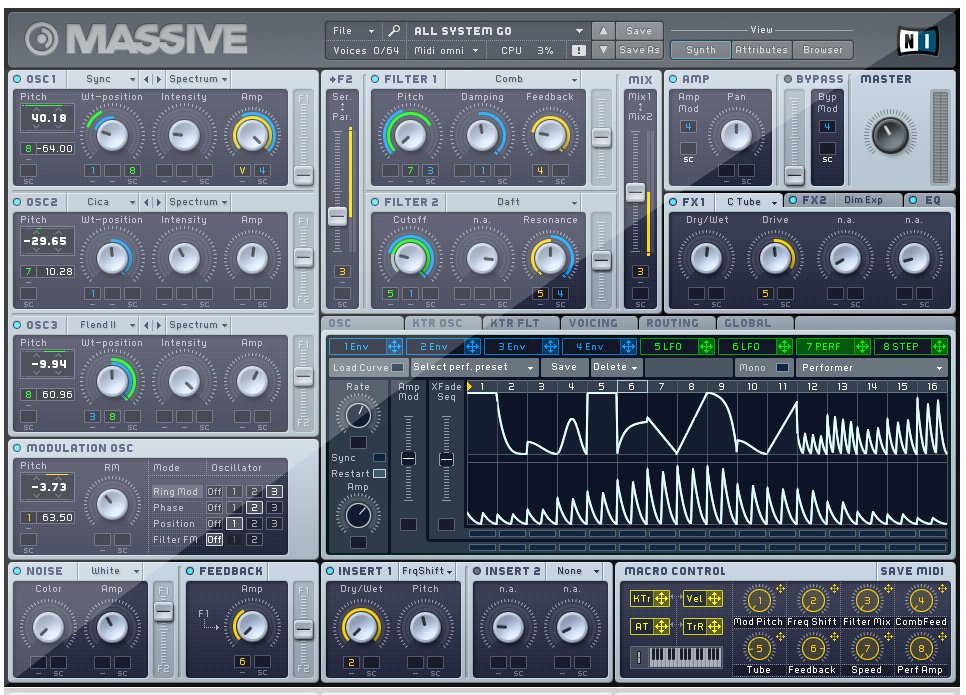Click the Save As button
Viewport: 966px width, 695px height.
point(639,50)
